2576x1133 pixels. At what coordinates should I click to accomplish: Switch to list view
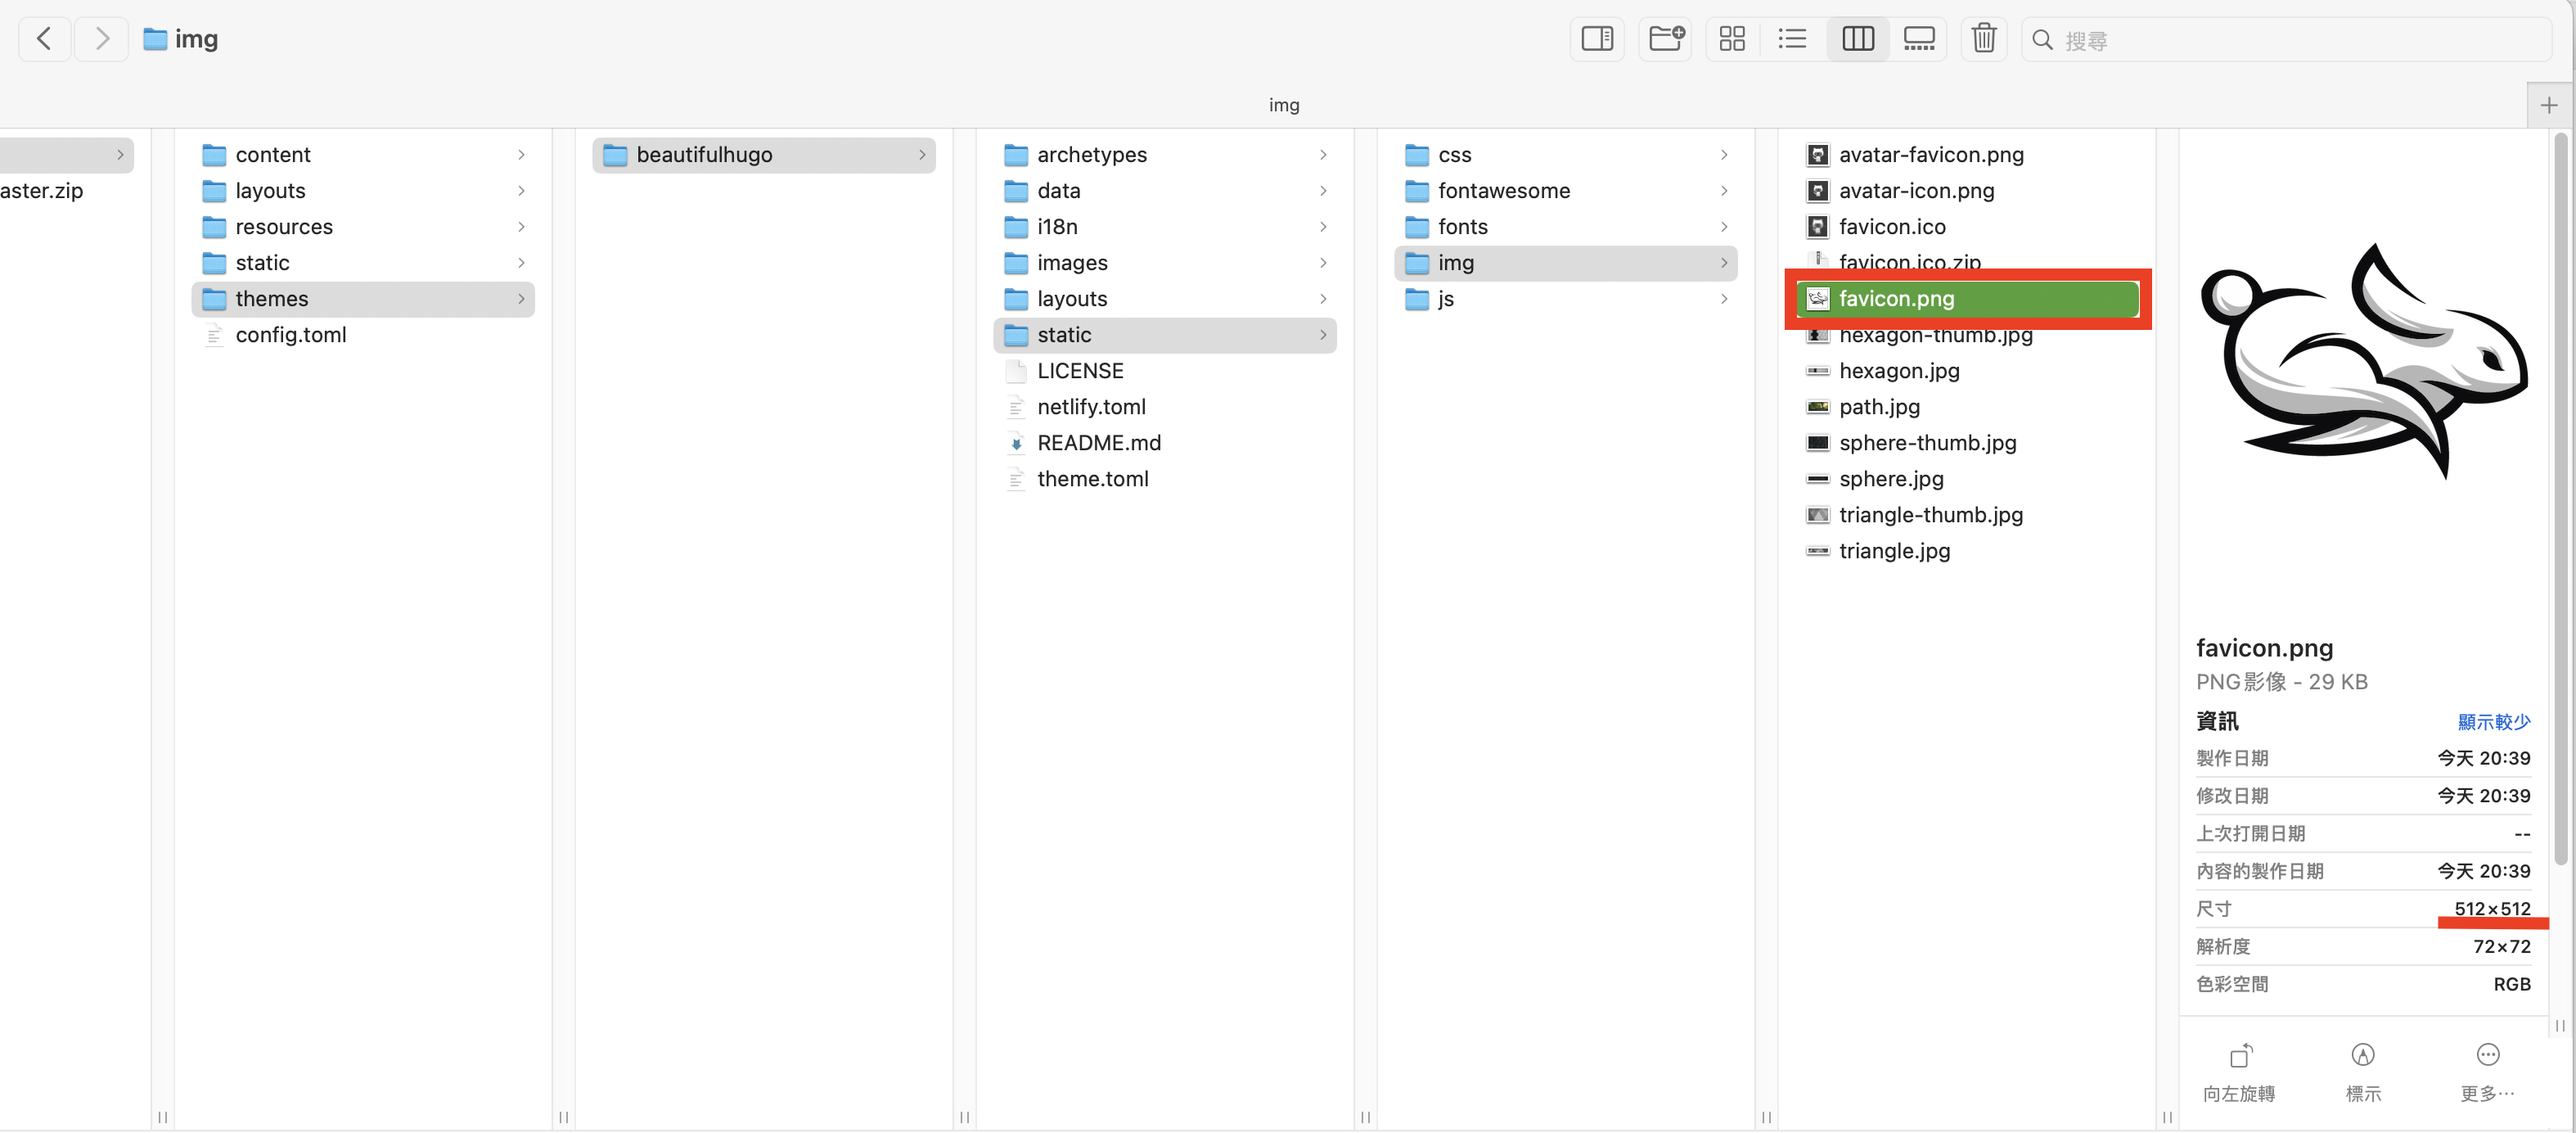tap(1792, 39)
